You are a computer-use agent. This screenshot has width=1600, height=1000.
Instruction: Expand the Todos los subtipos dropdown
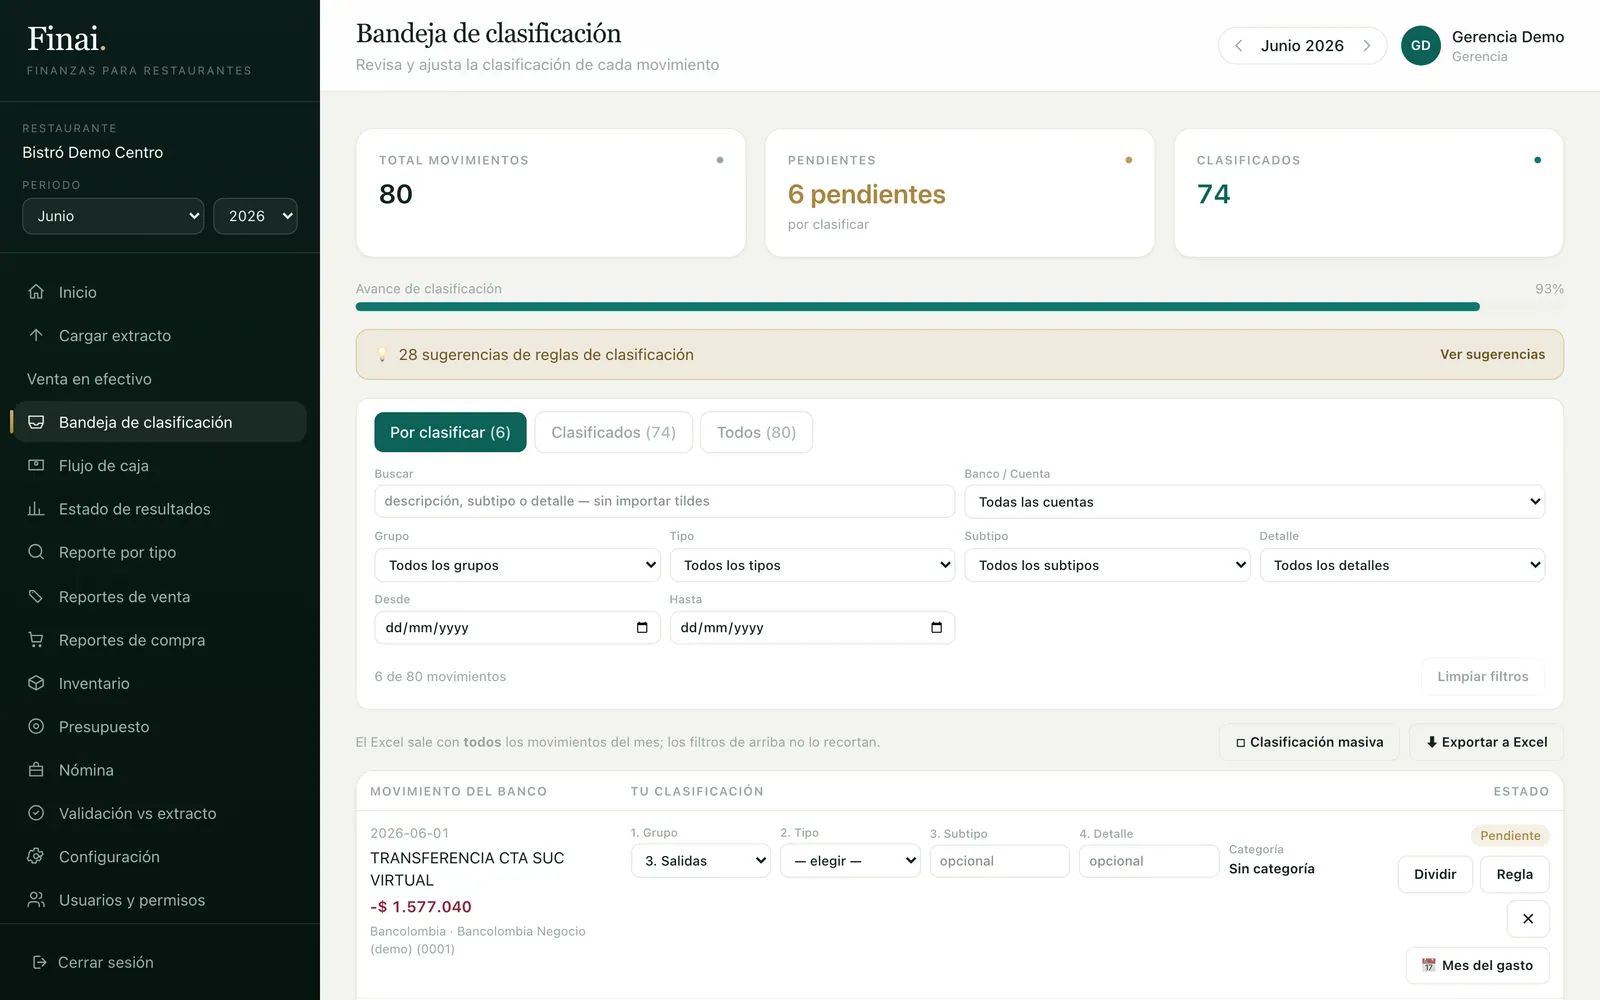click(x=1107, y=565)
